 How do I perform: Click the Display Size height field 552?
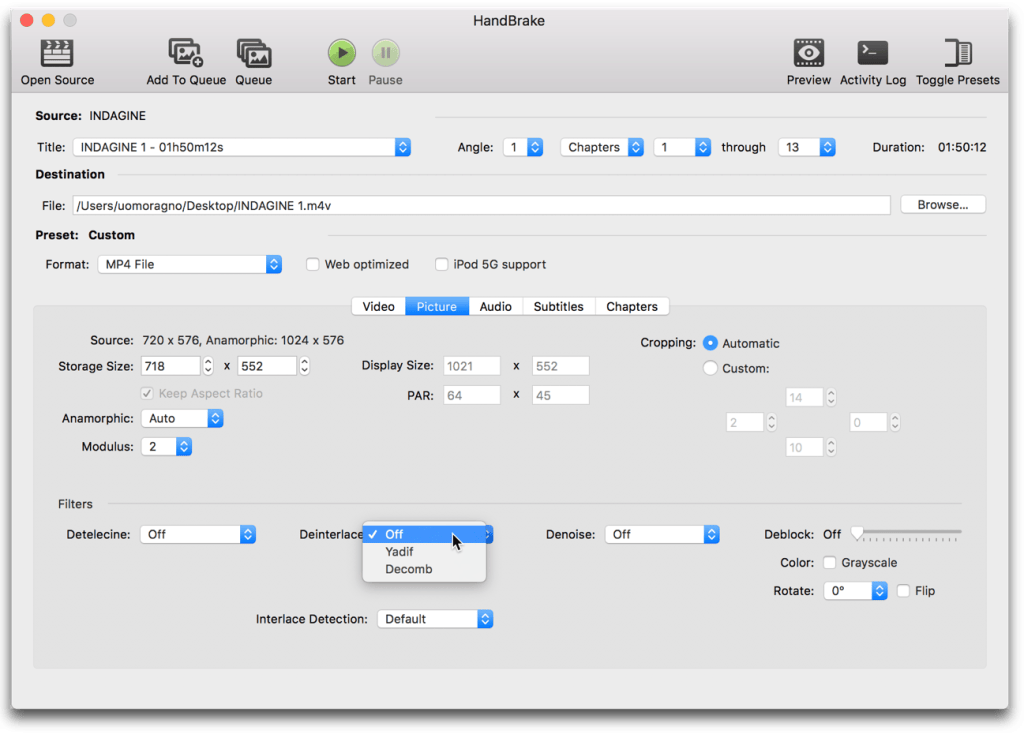[560, 366]
